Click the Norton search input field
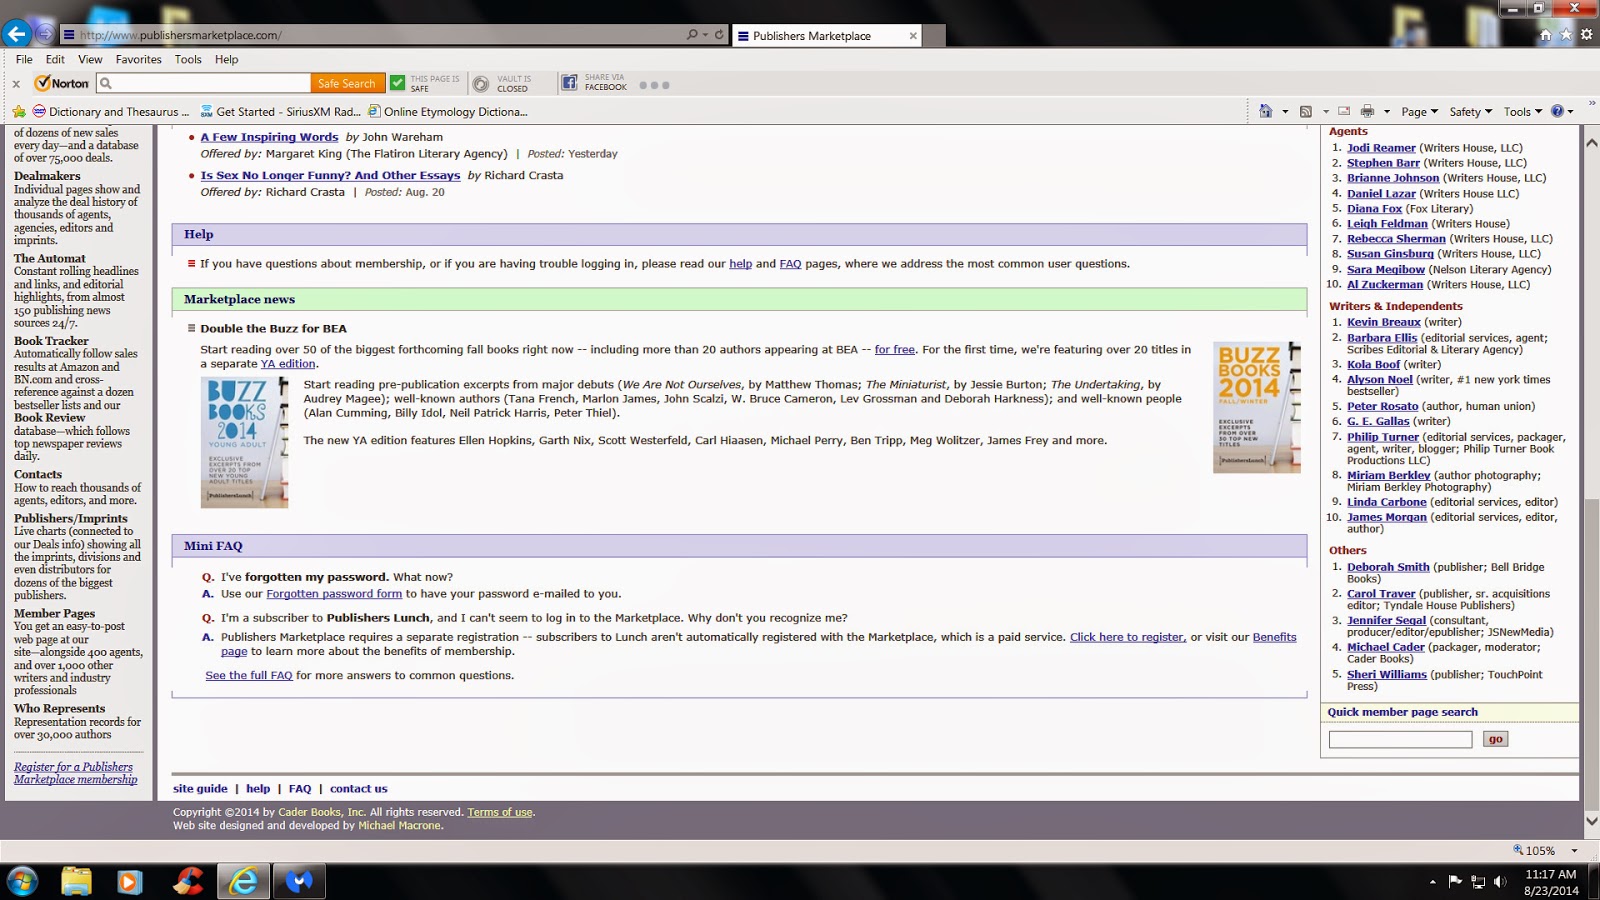Screen dimensions: 1600x900 pos(204,84)
